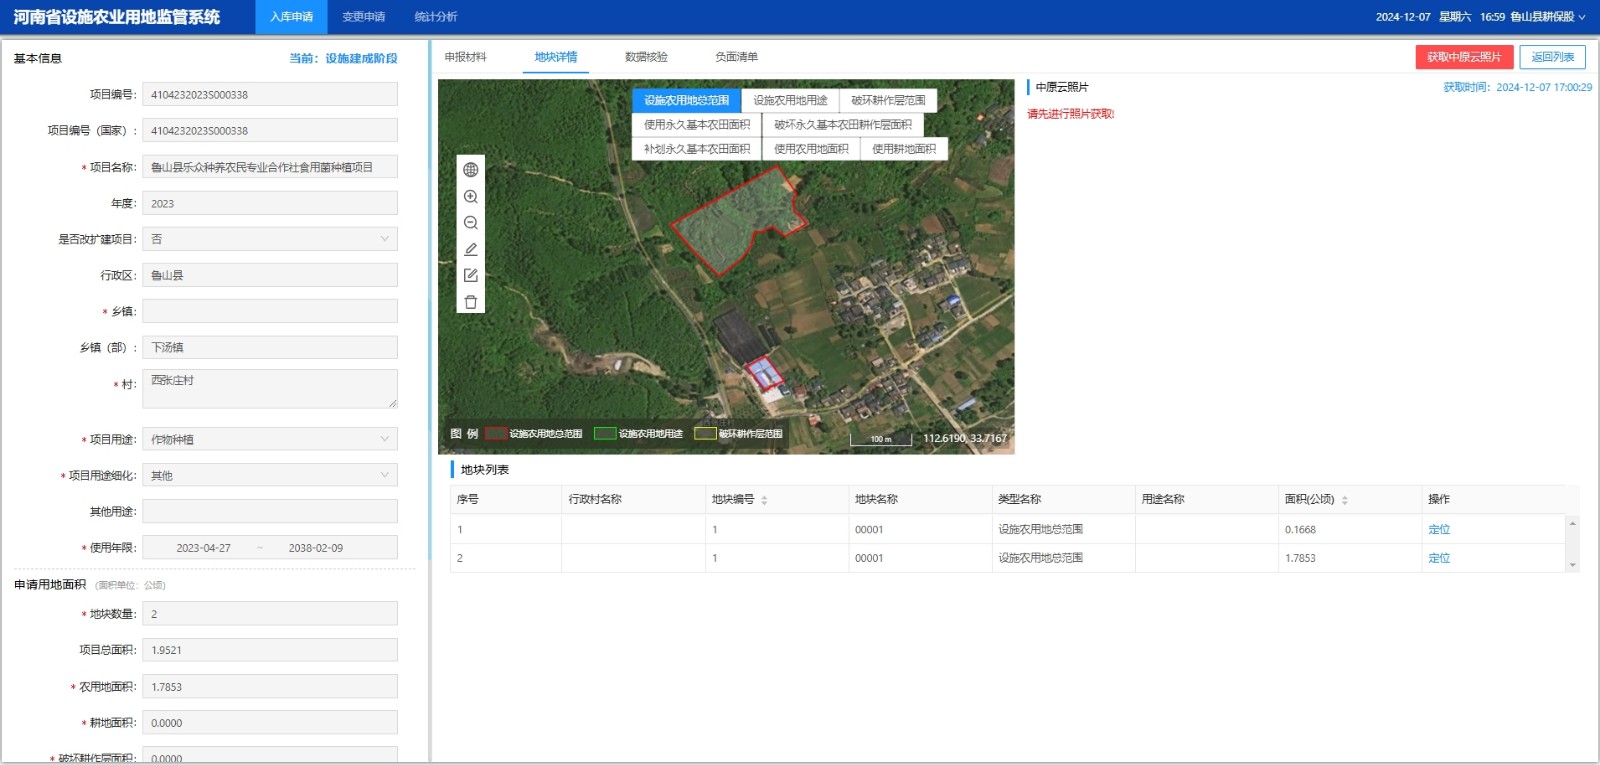Toggle 破坏永久基本农田耕作层面积 layer button
Viewport: 1600px width, 765px height.
(843, 125)
